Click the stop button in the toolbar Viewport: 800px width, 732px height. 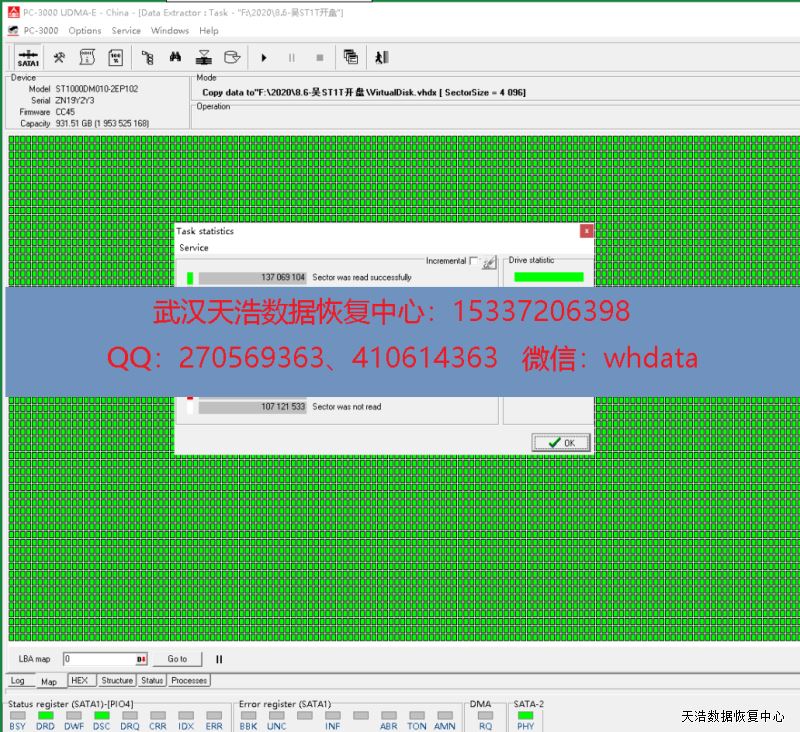click(x=320, y=58)
